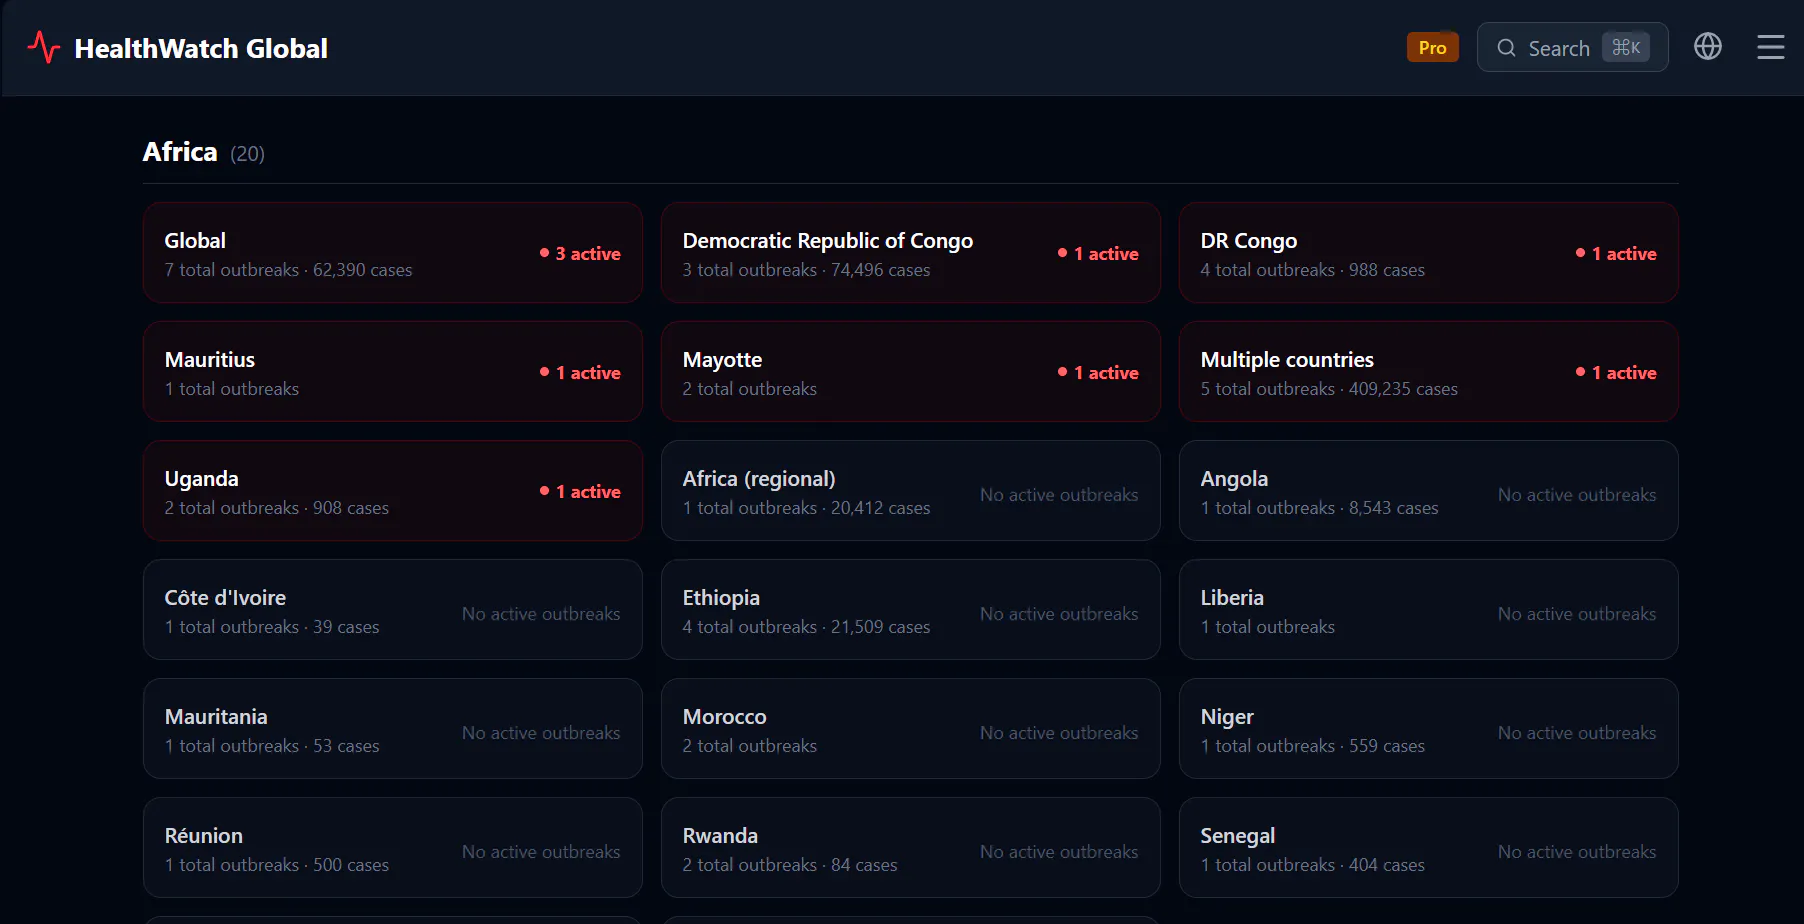
Task: Click '1 total outbreaks · 559 cases'
Action: [x=1312, y=746]
